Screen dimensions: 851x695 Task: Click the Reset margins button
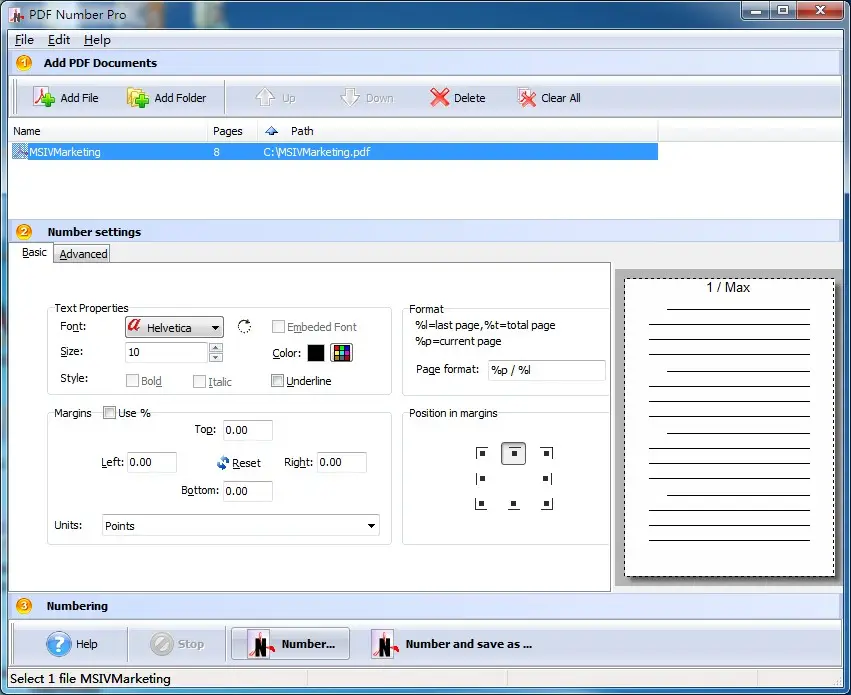point(239,463)
